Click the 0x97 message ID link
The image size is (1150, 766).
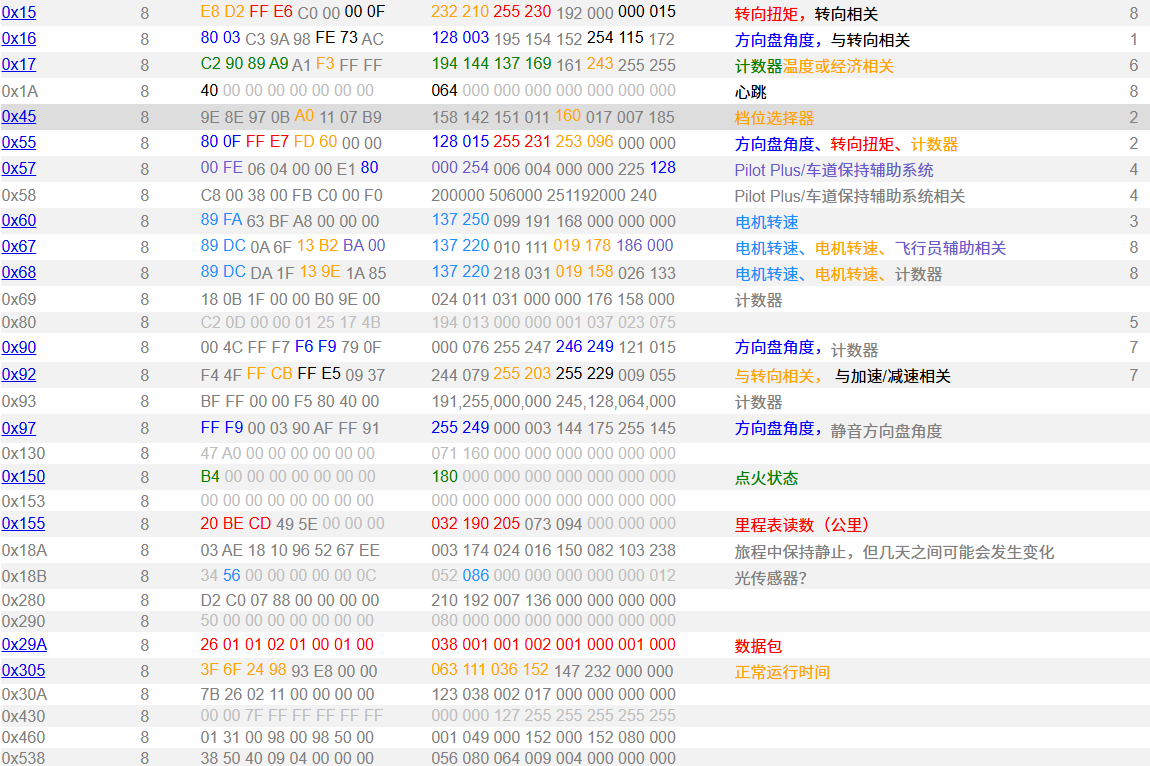(19, 428)
